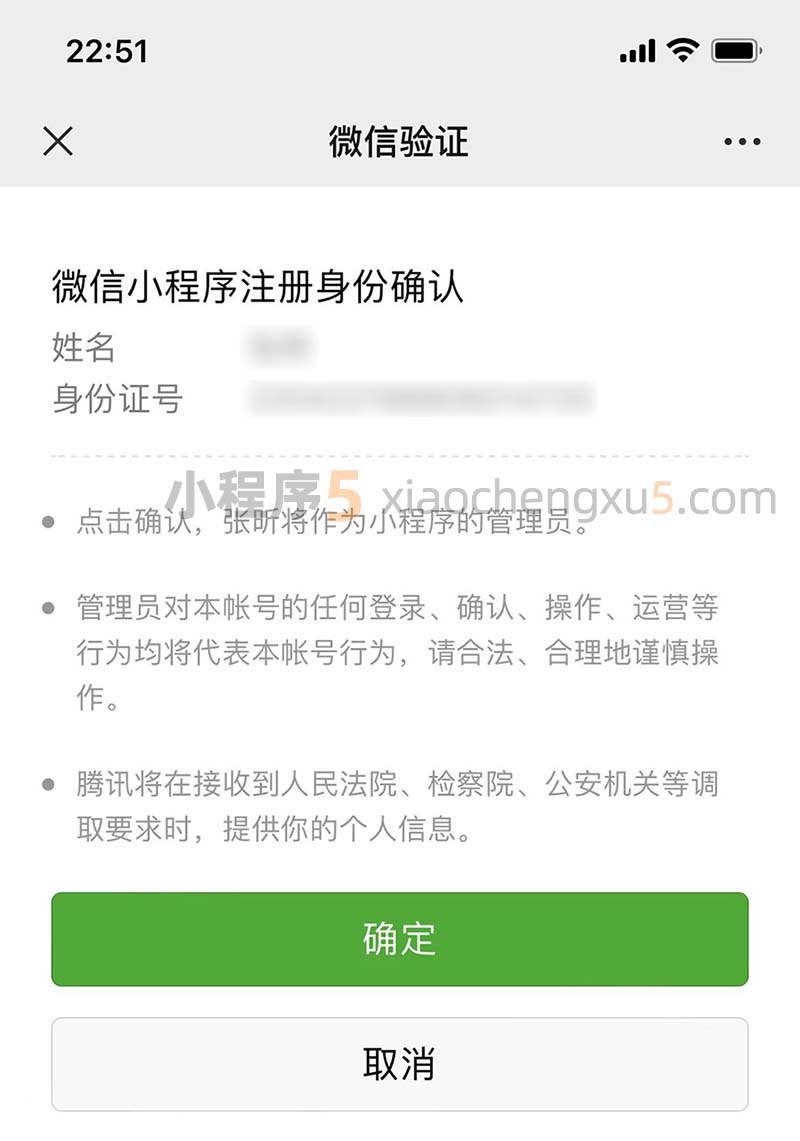The width and height of the screenshot is (800, 1141).
Task: Tap the cellular signal bars icon
Action: click(638, 52)
